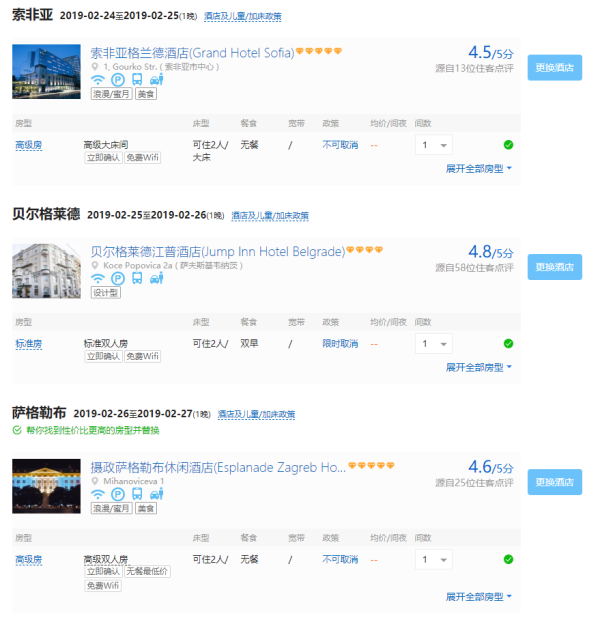Click 4.8/5分 rating of Jump Inn Belgrade
Screen dimensions: 600x618
click(491, 252)
